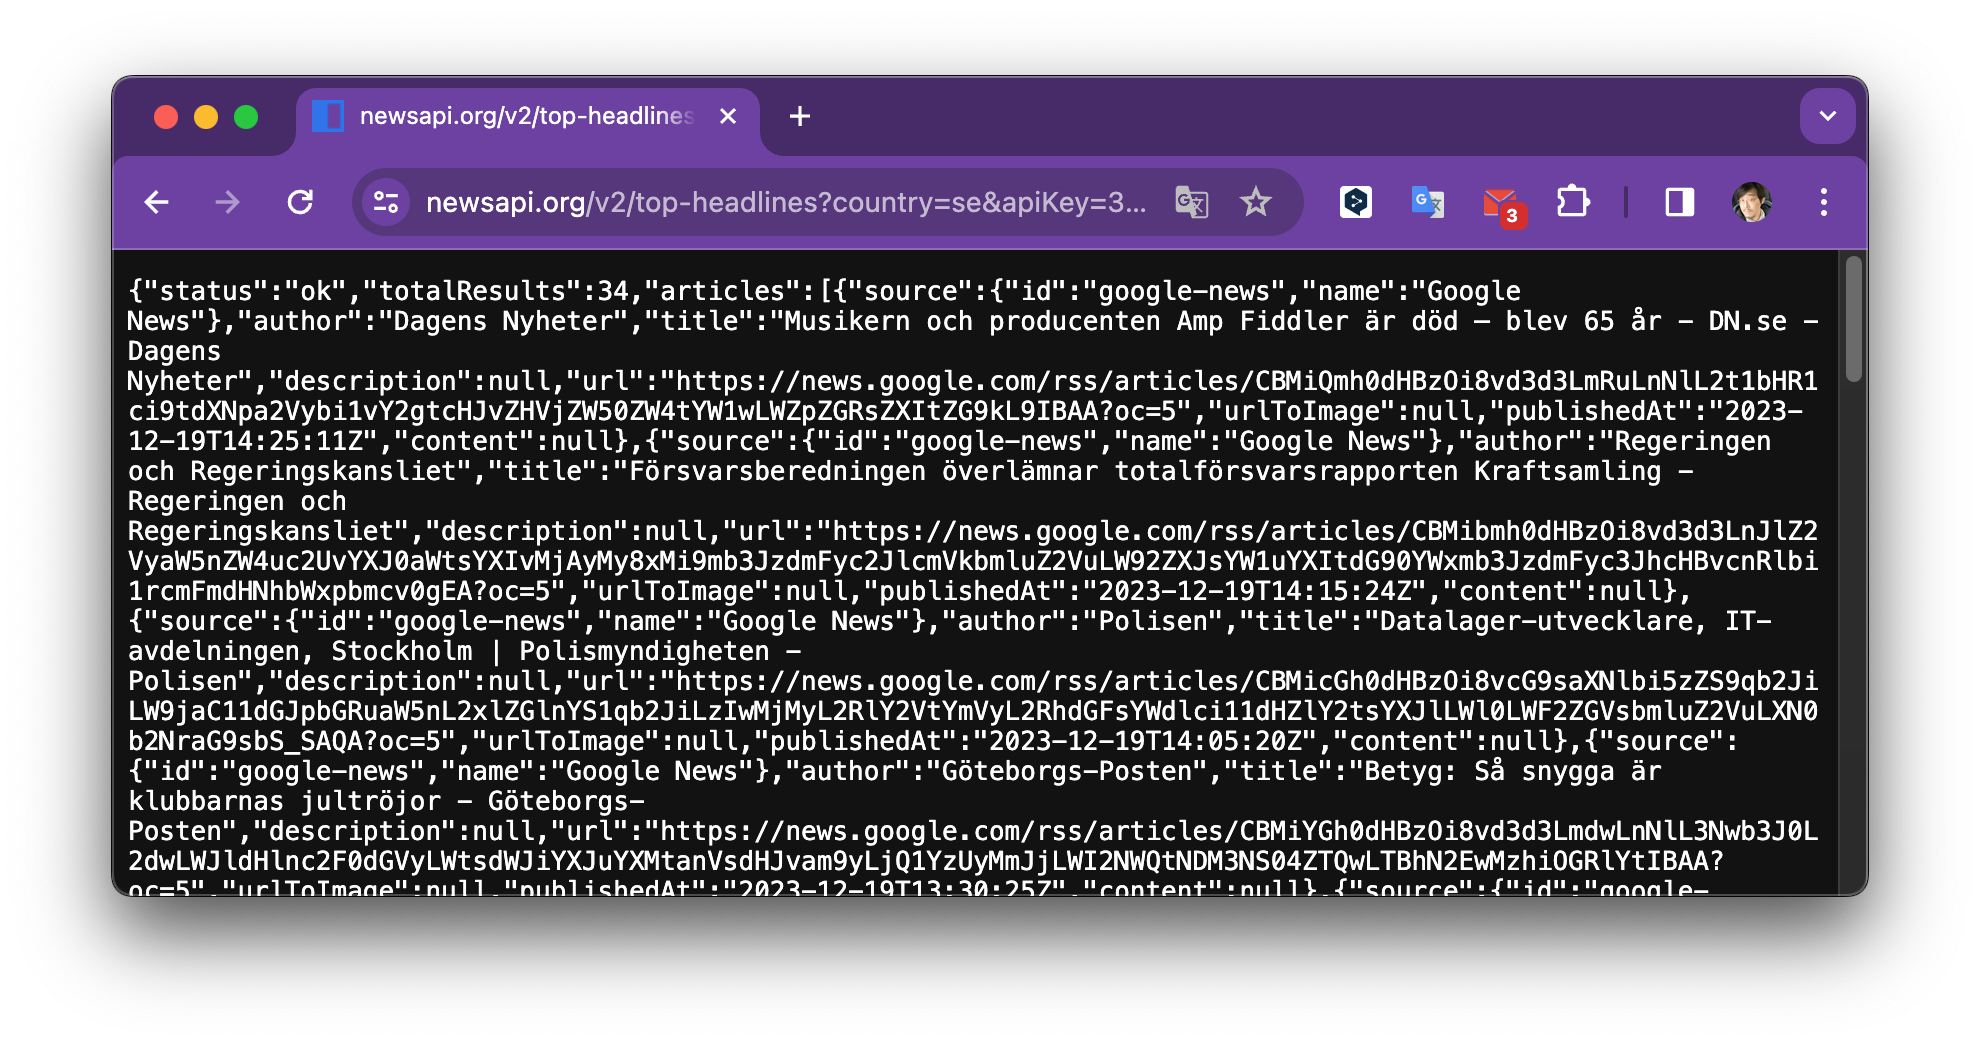Bookmark this page with the star icon
This screenshot has width=1980, height=1044.
point(1255,203)
